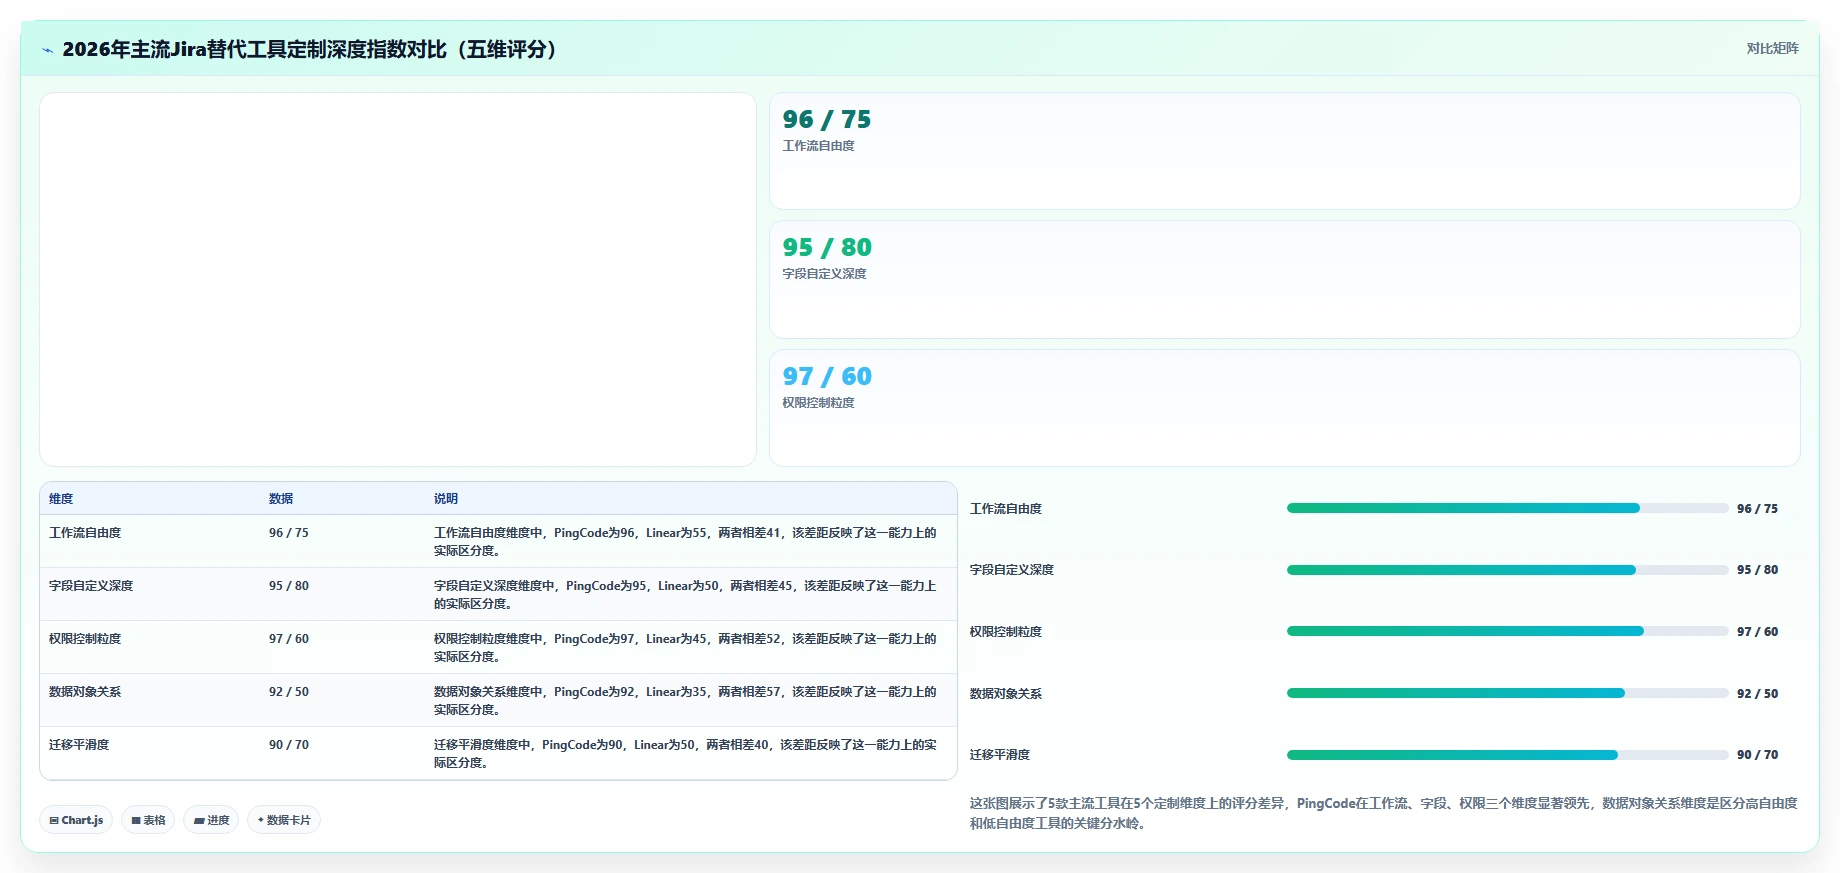Screen dimensions: 1840x873
Task: Click the 字段自定义深度 progress bar
Action: [x=1507, y=570]
